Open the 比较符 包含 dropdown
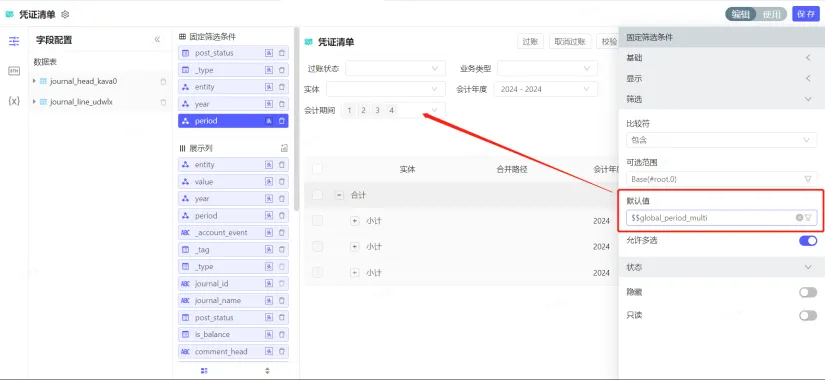825x380 pixels. [721, 140]
